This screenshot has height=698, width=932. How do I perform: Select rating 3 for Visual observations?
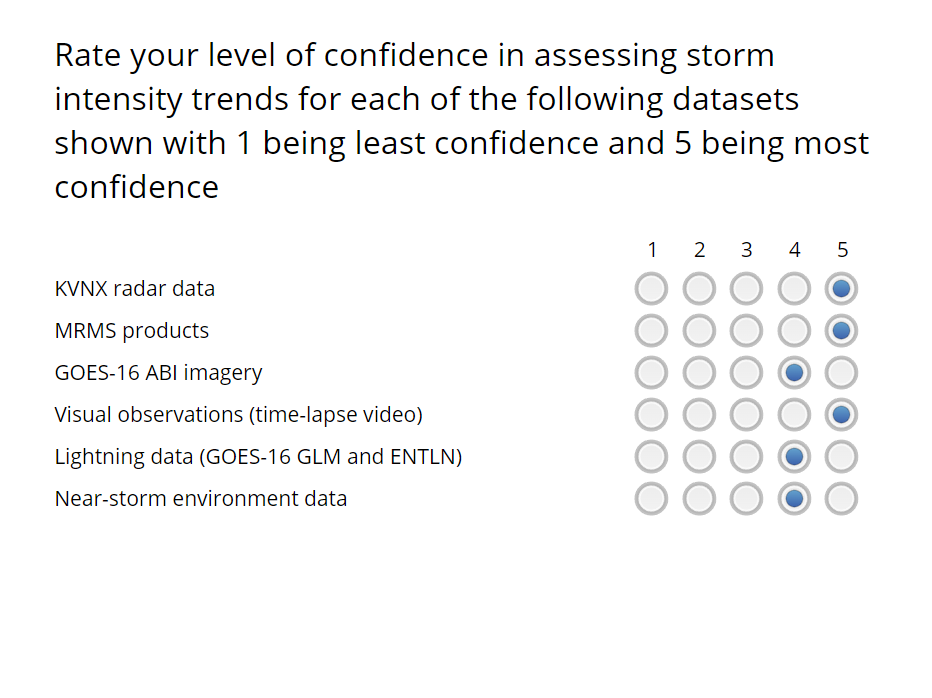point(747,415)
